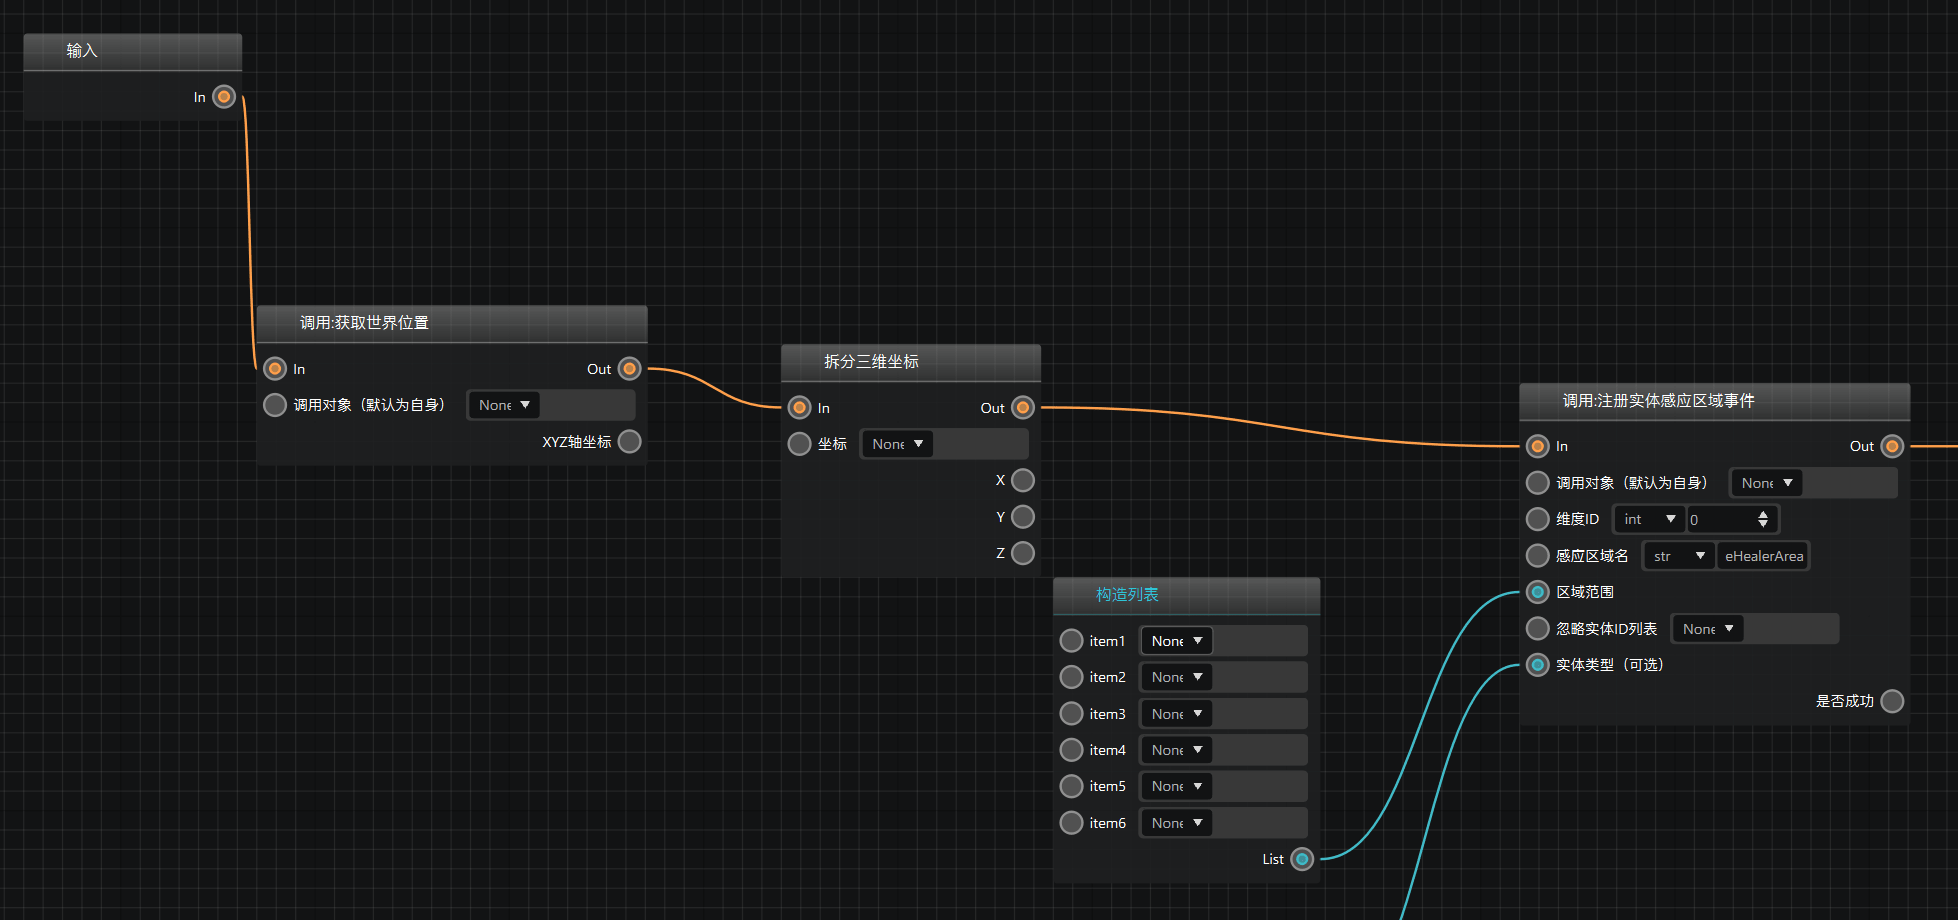1958x920 pixels.
Task: Click the Y output port of 拆分三维坐标
Action: point(1022,517)
